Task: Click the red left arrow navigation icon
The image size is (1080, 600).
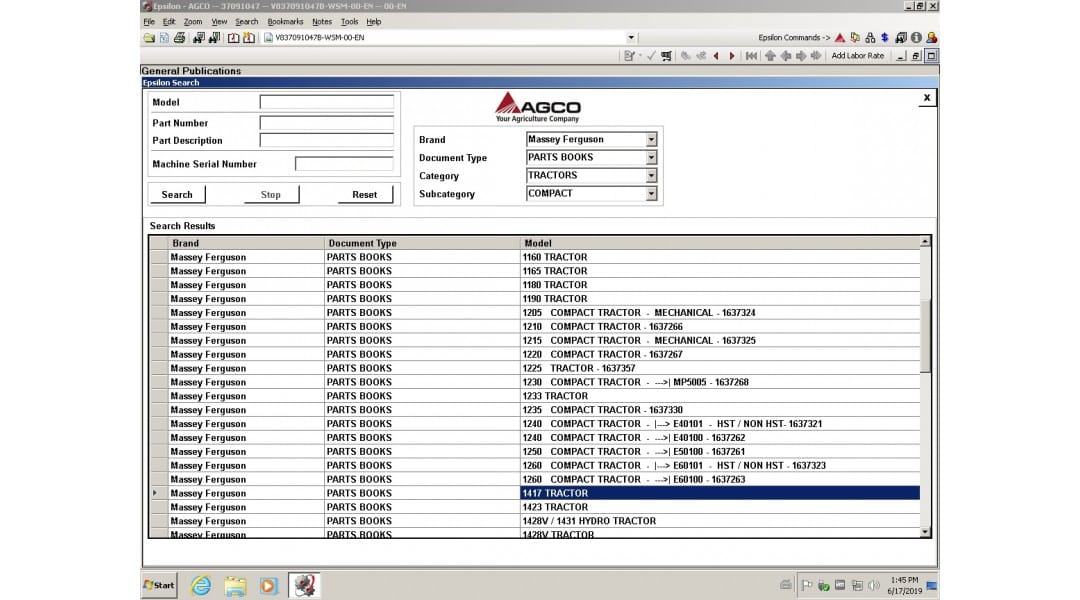Action: tap(716, 56)
